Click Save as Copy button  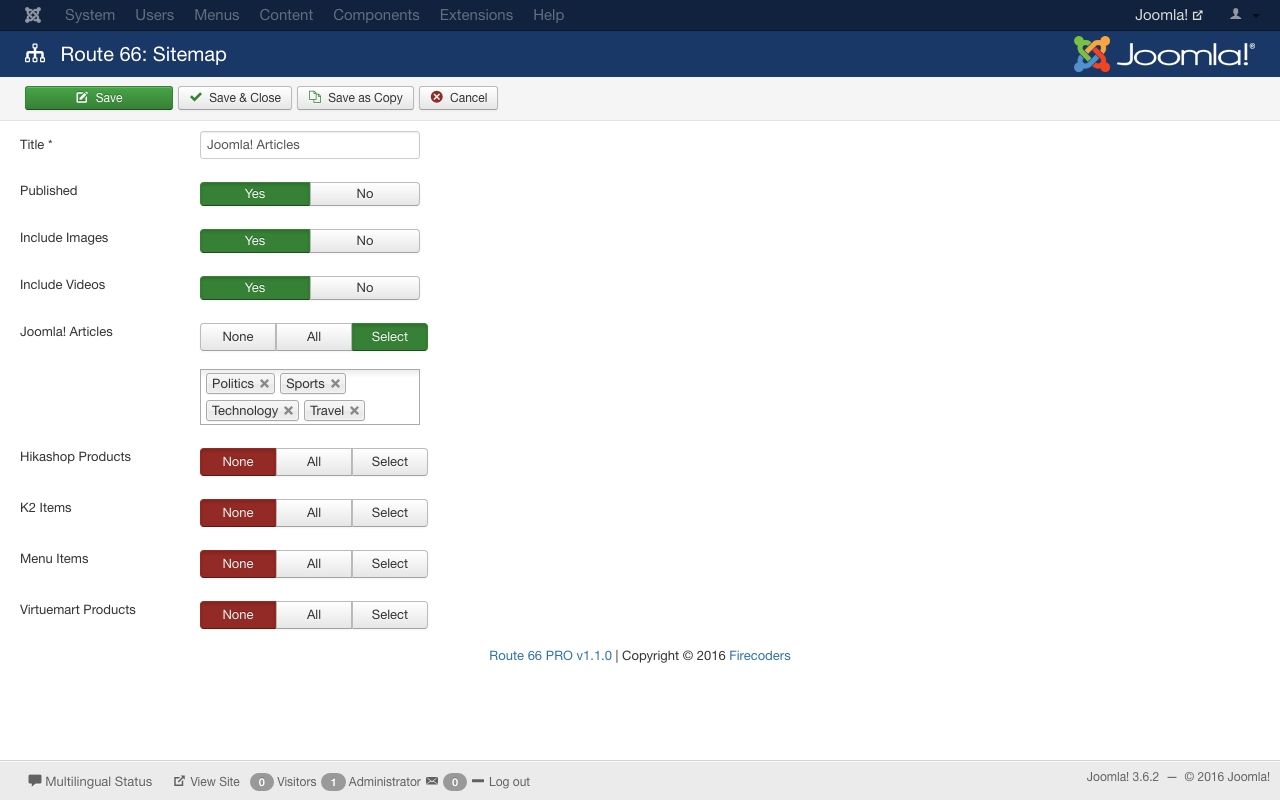pyautogui.click(x=355, y=98)
